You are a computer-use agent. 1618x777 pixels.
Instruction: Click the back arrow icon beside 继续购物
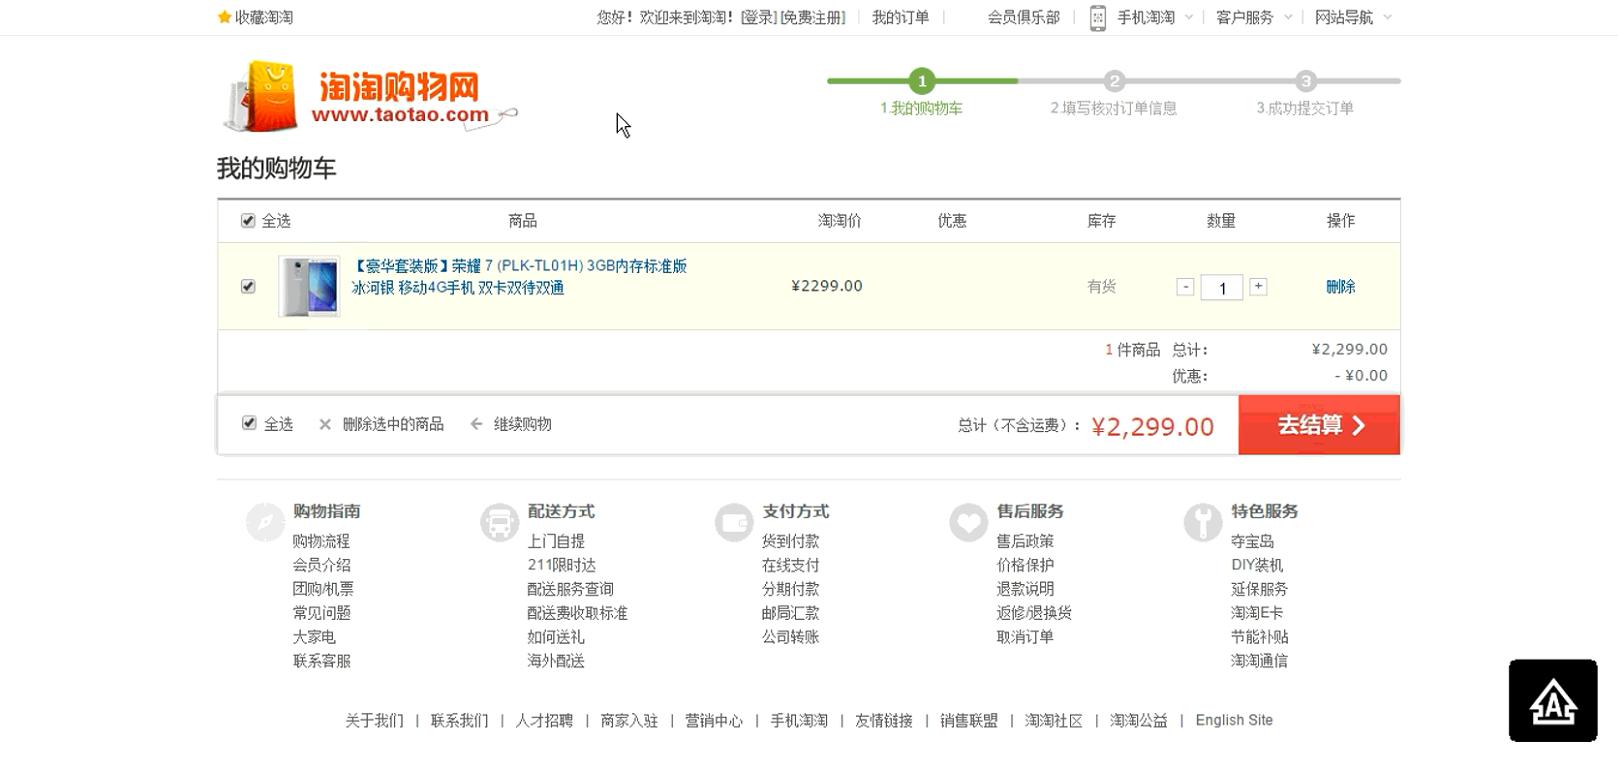477,424
